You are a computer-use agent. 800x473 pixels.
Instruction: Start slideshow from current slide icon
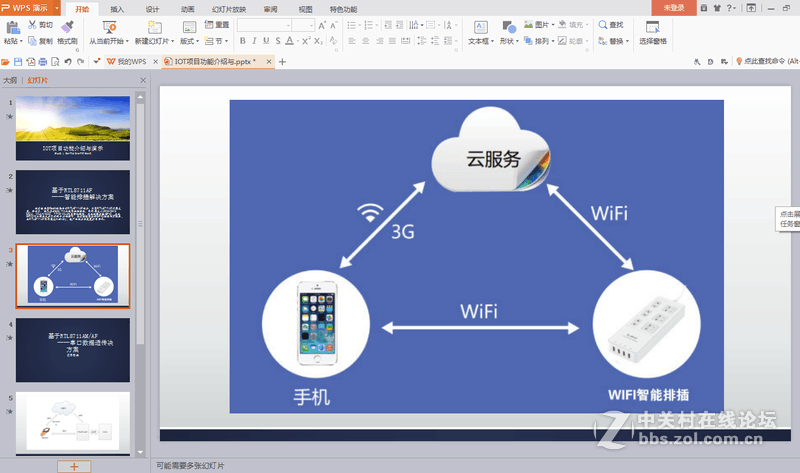(x=109, y=28)
